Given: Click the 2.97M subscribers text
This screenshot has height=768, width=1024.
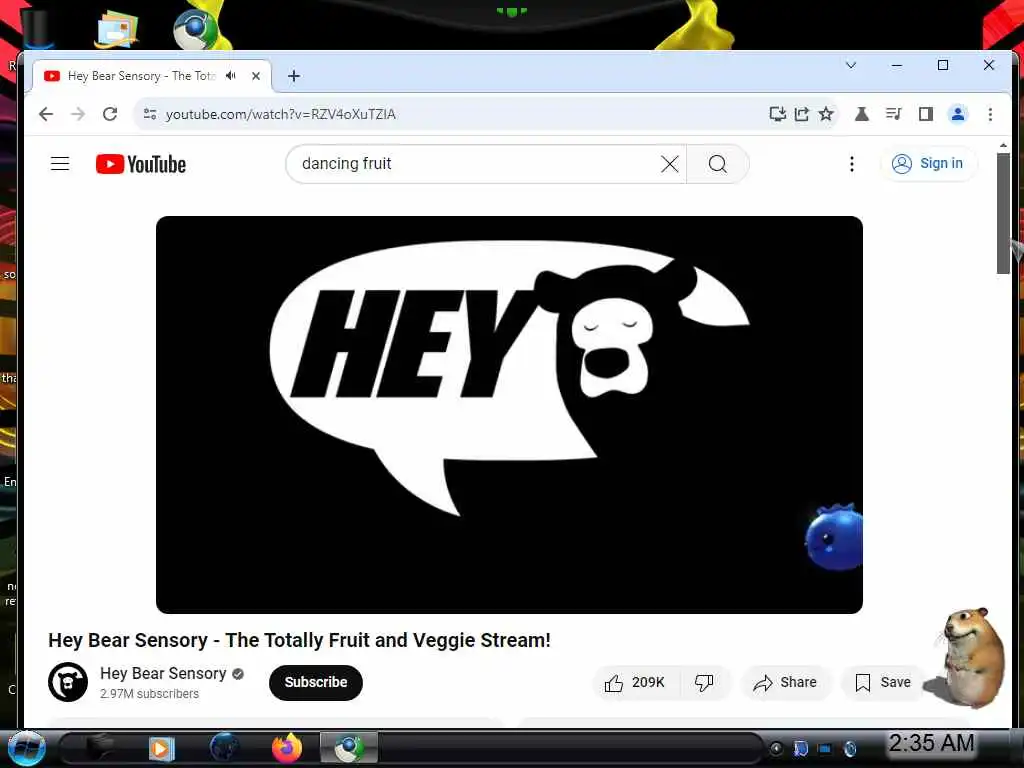Looking at the screenshot, I should (149, 694).
